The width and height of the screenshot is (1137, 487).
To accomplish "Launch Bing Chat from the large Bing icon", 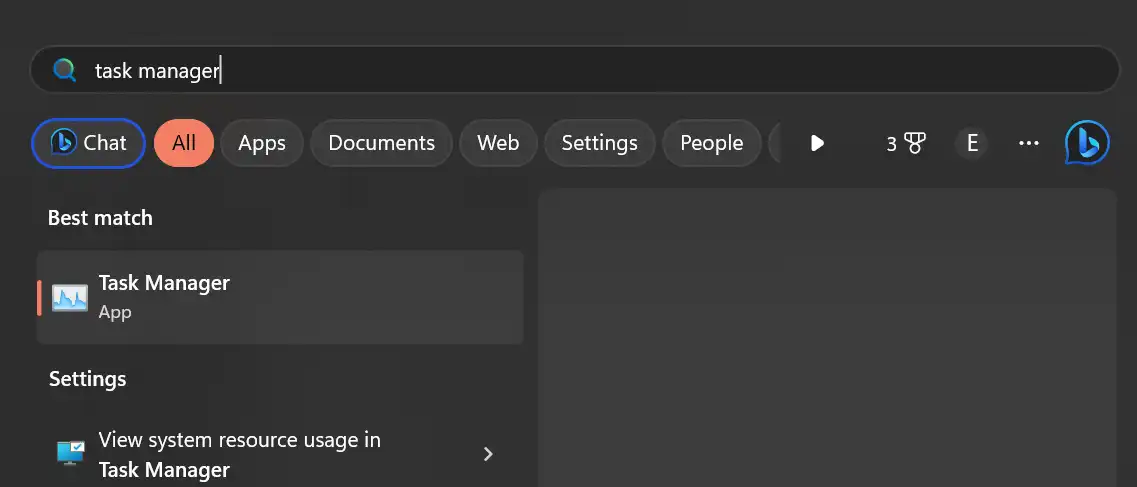I will coord(1087,143).
